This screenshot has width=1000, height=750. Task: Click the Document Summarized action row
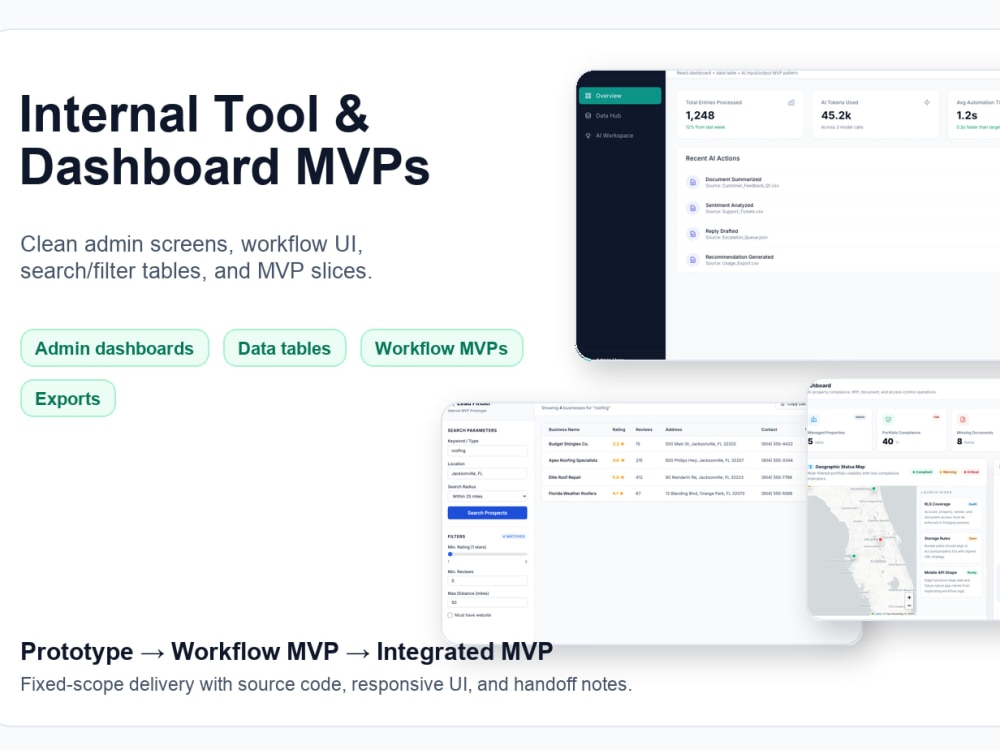coord(839,182)
